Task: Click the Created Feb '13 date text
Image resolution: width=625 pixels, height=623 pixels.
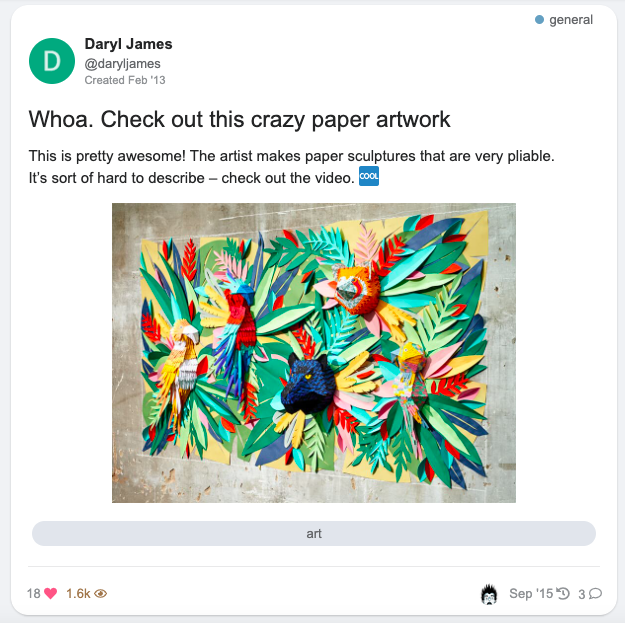Action: (x=125, y=80)
